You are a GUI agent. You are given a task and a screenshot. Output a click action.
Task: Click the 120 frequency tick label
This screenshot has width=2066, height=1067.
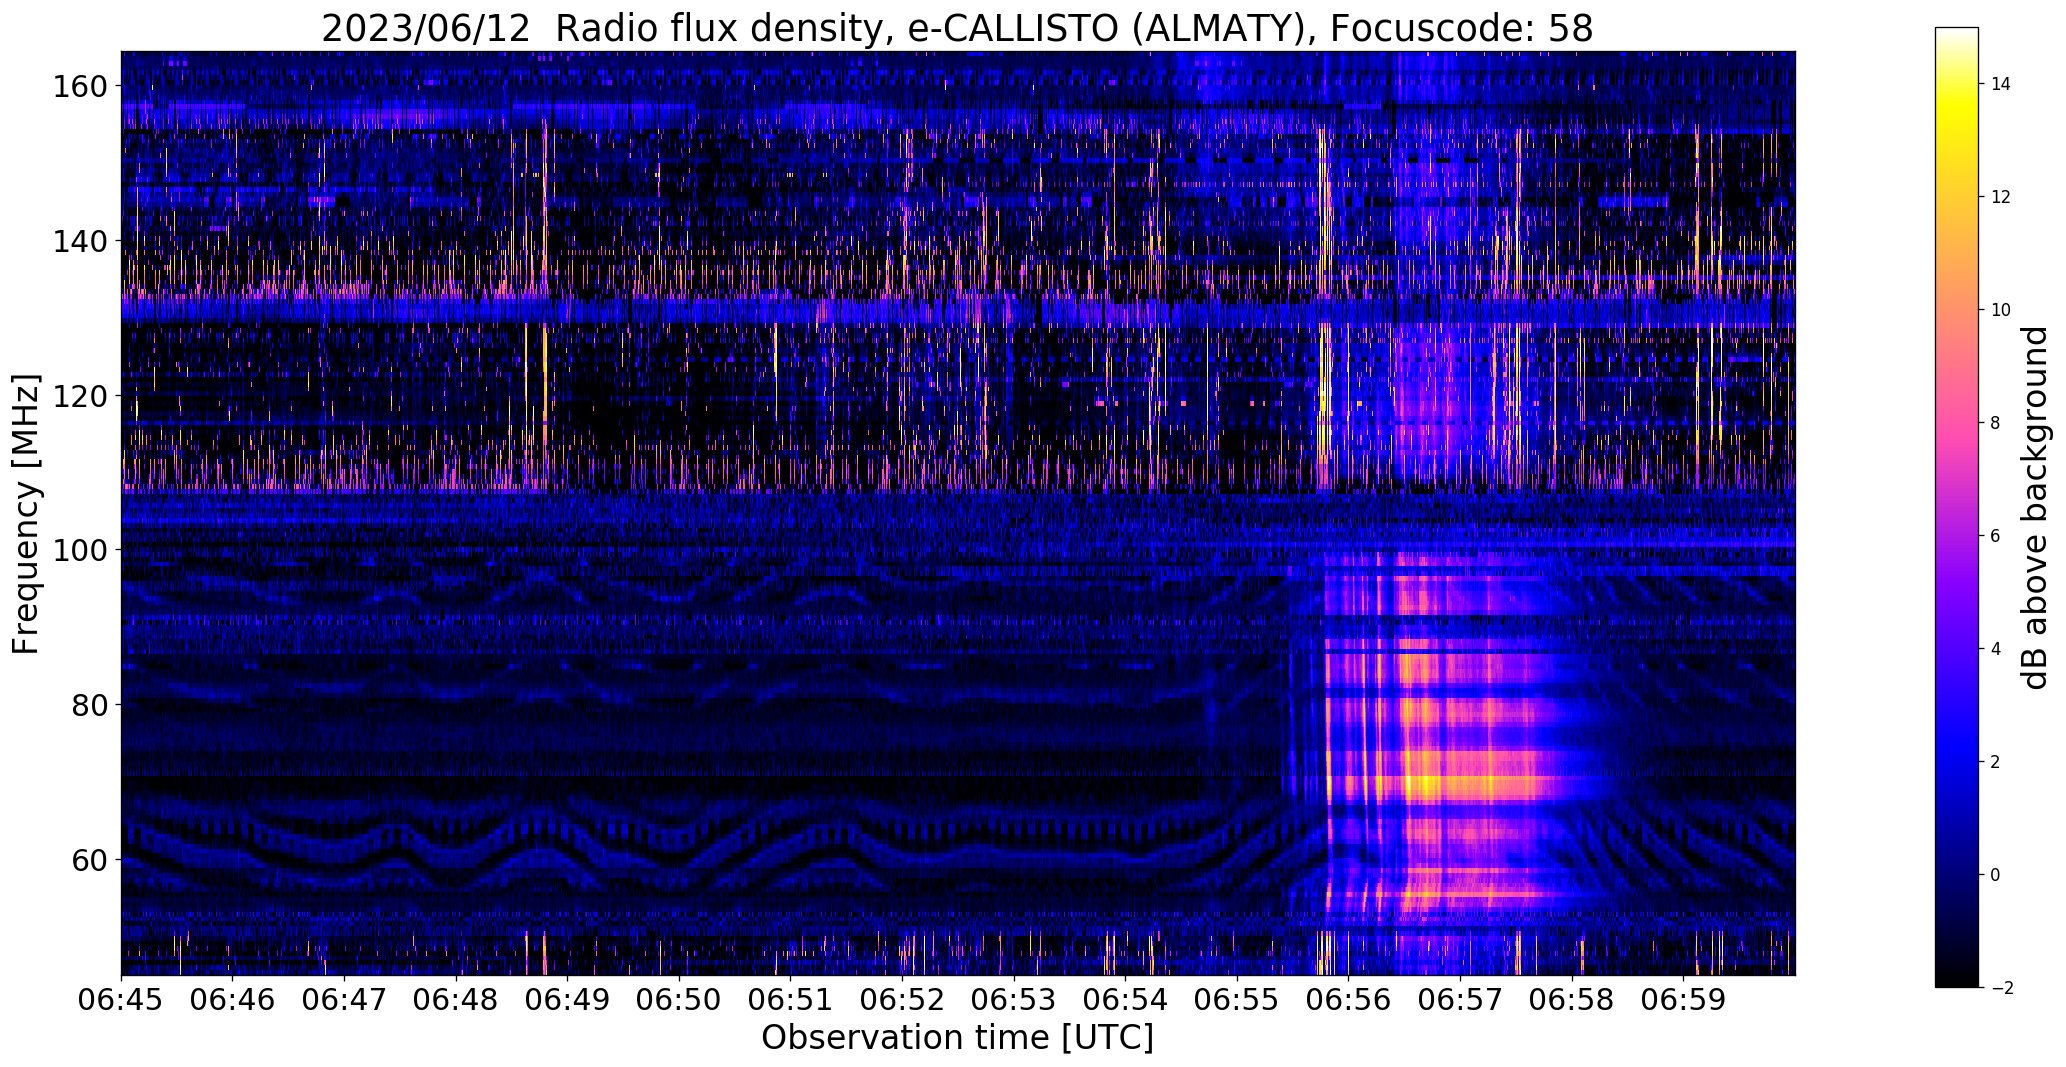tap(78, 396)
